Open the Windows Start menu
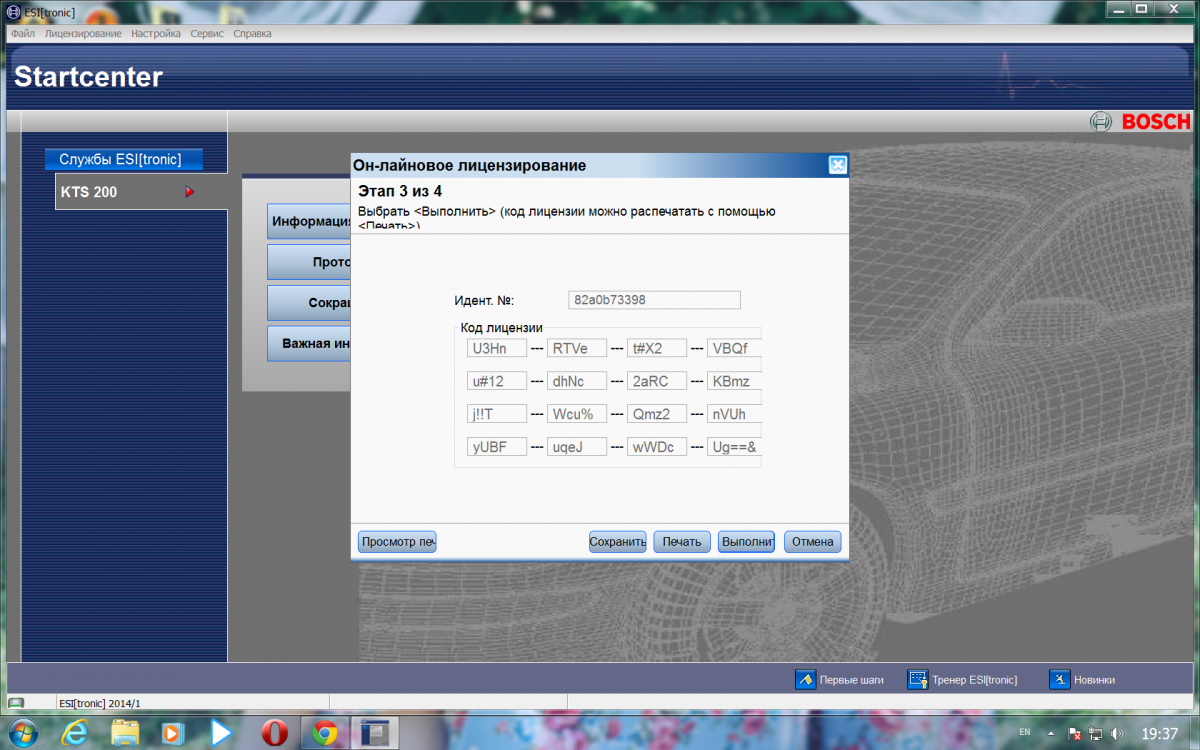 coord(22,733)
